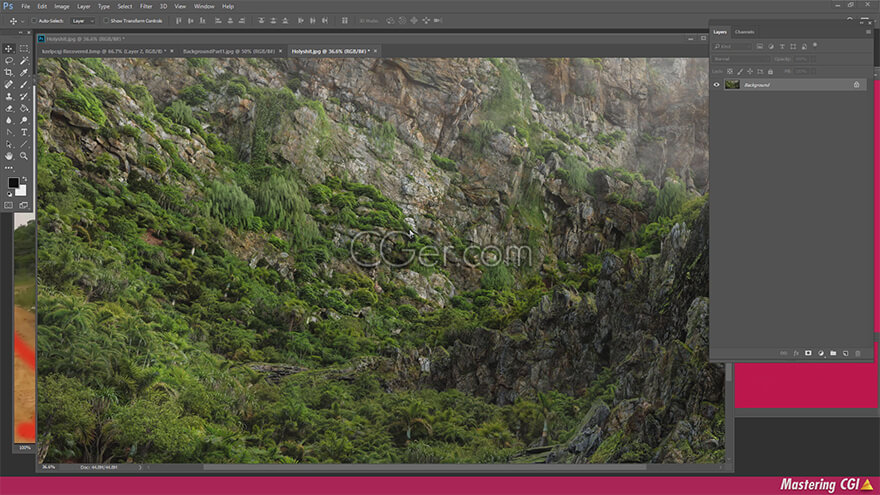Image resolution: width=880 pixels, height=495 pixels.
Task: Open the Image menu
Action: (62, 6)
